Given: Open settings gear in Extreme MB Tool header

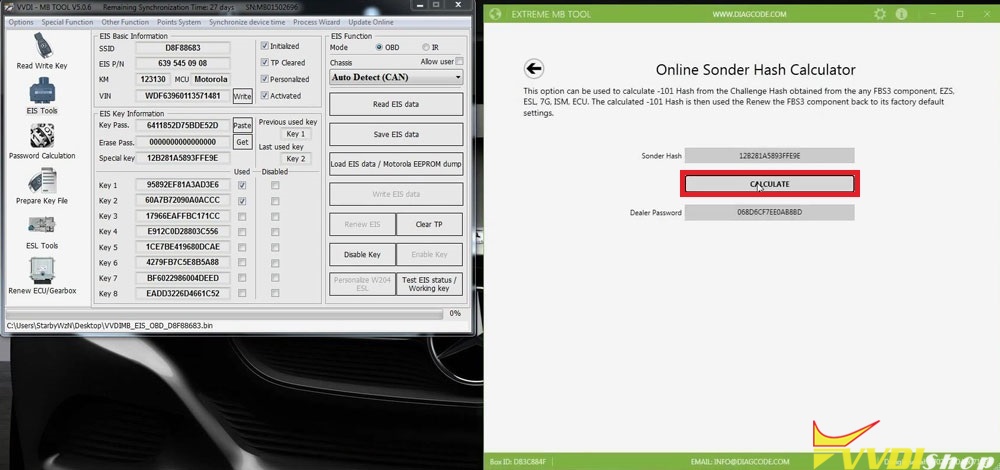Looking at the screenshot, I should pyautogui.click(x=879, y=13).
